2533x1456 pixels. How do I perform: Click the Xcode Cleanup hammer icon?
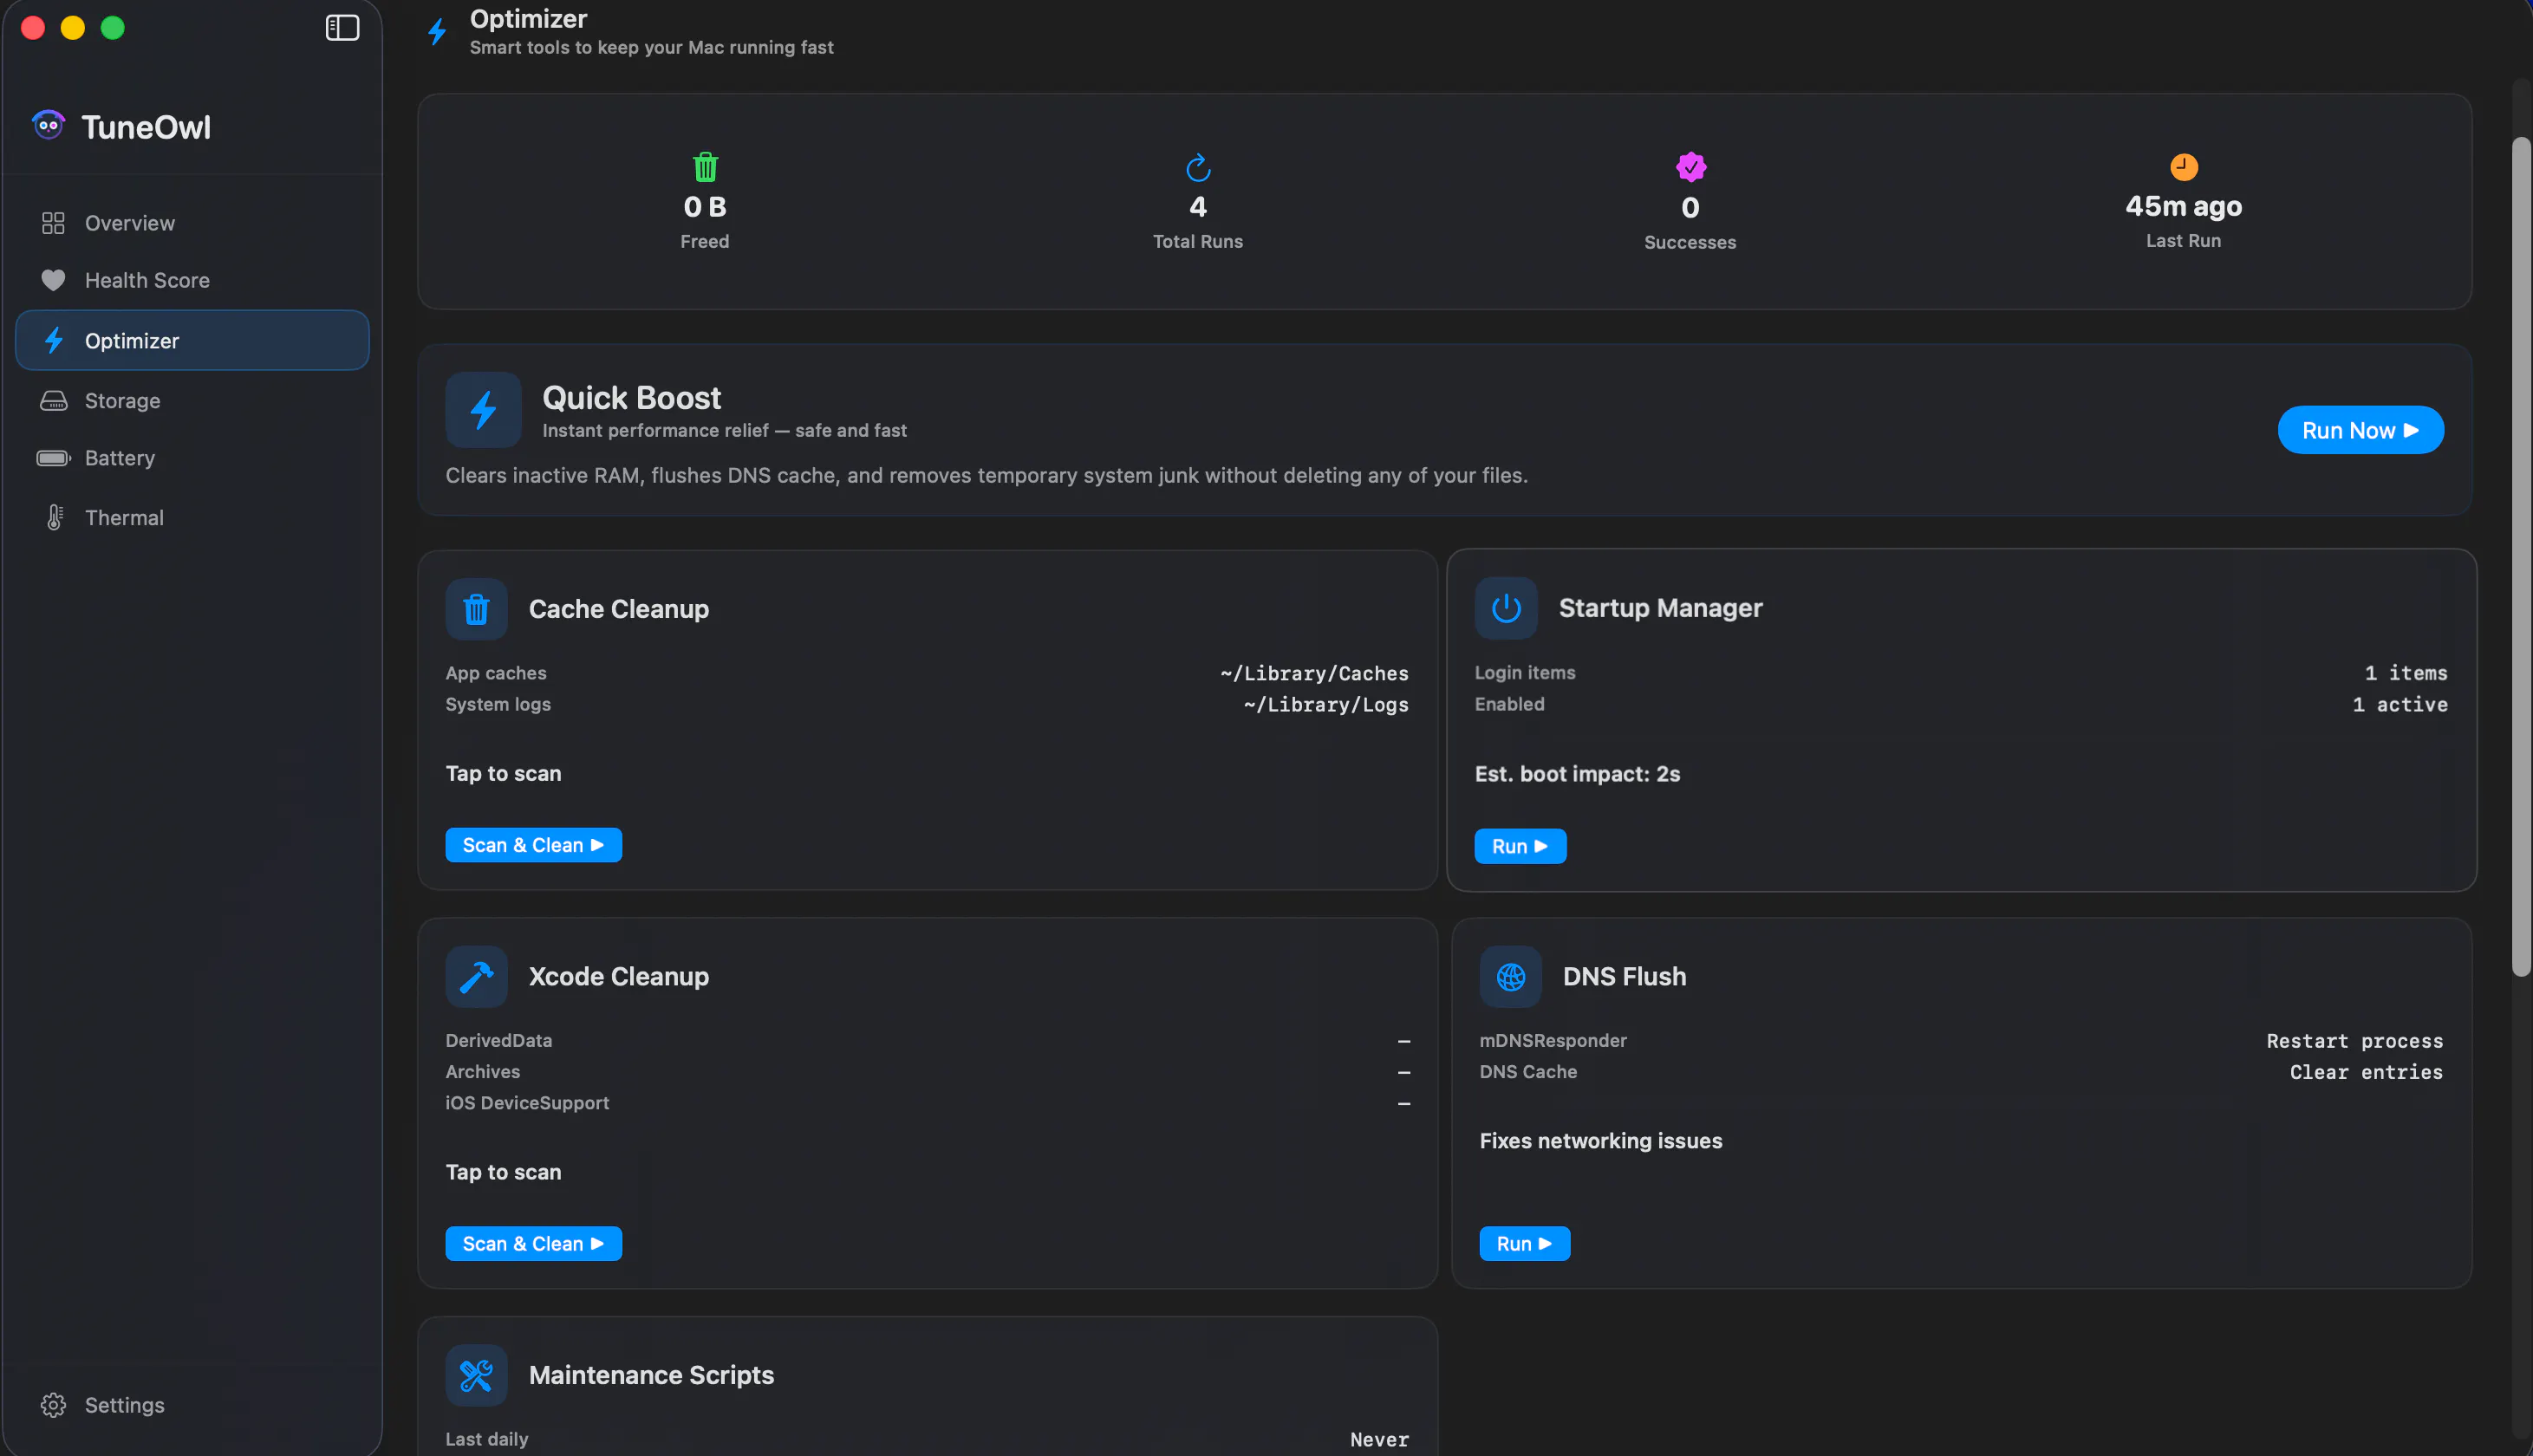click(476, 976)
